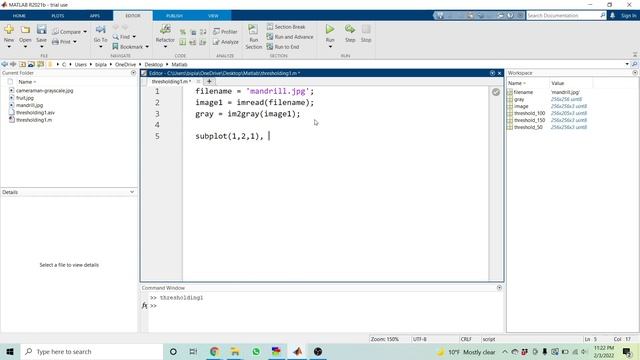The width and height of the screenshot is (640, 360).
Task: Select cameraman-grayscale.jpg in Current Folder
Action: [x=44, y=91]
